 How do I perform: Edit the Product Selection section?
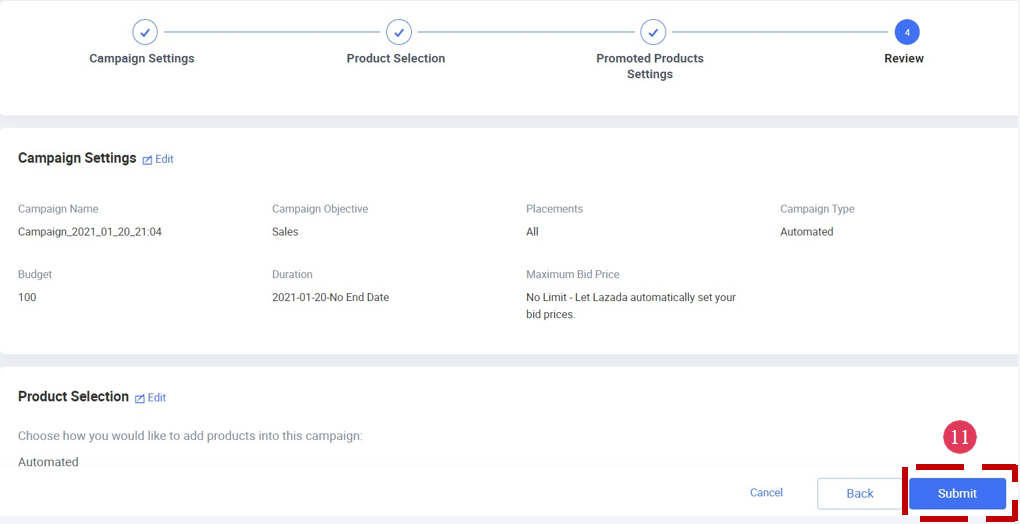(x=150, y=397)
